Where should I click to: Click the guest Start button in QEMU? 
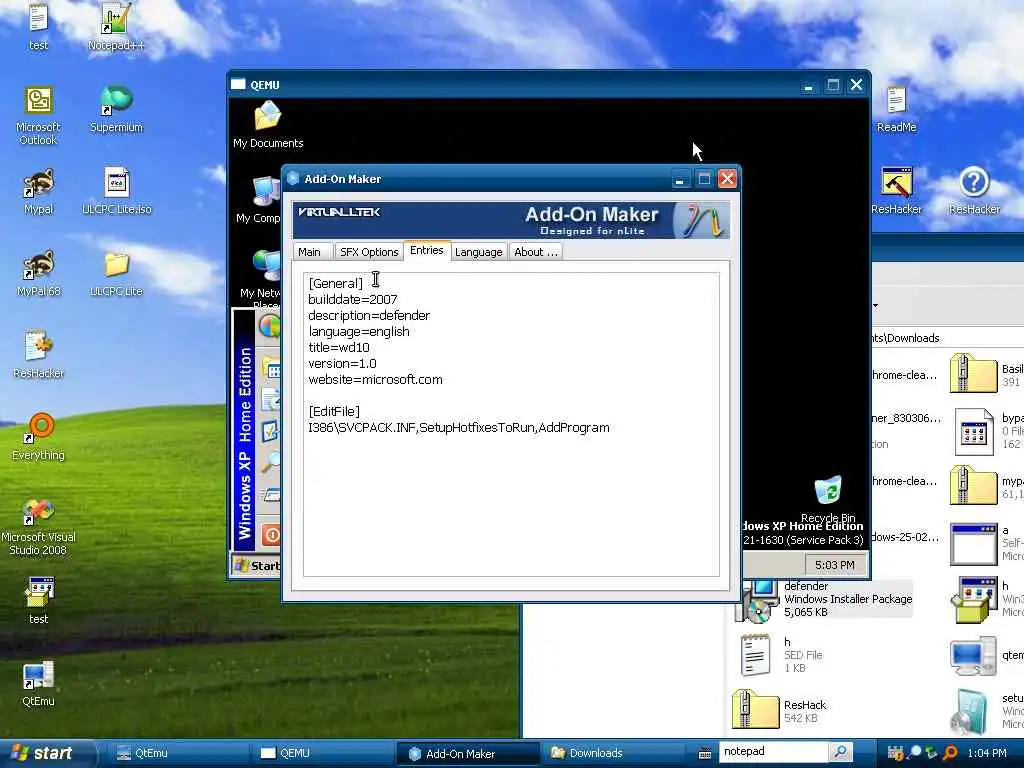[x=257, y=566]
